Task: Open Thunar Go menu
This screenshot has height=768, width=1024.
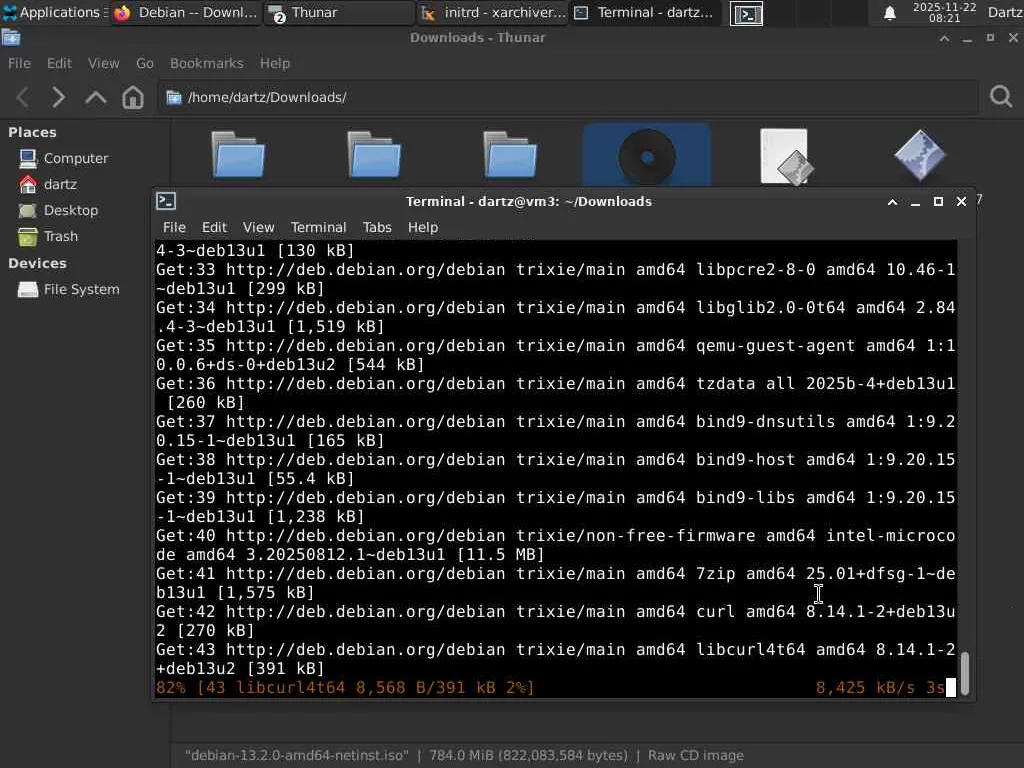Action: tap(145, 63)
